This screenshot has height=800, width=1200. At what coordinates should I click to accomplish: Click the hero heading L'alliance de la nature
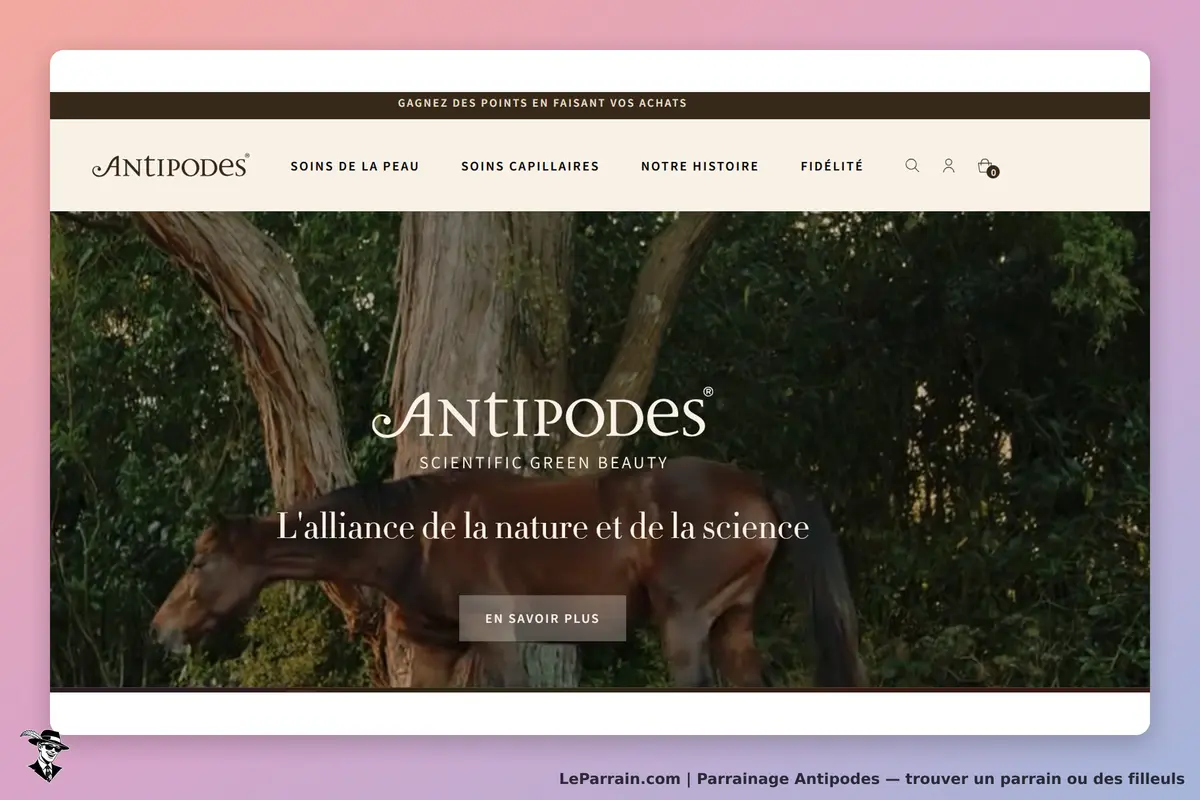543,526
